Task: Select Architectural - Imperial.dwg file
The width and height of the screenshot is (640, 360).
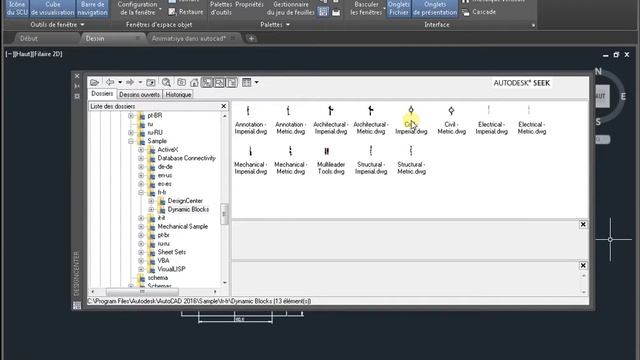Action: pos(331,120)
